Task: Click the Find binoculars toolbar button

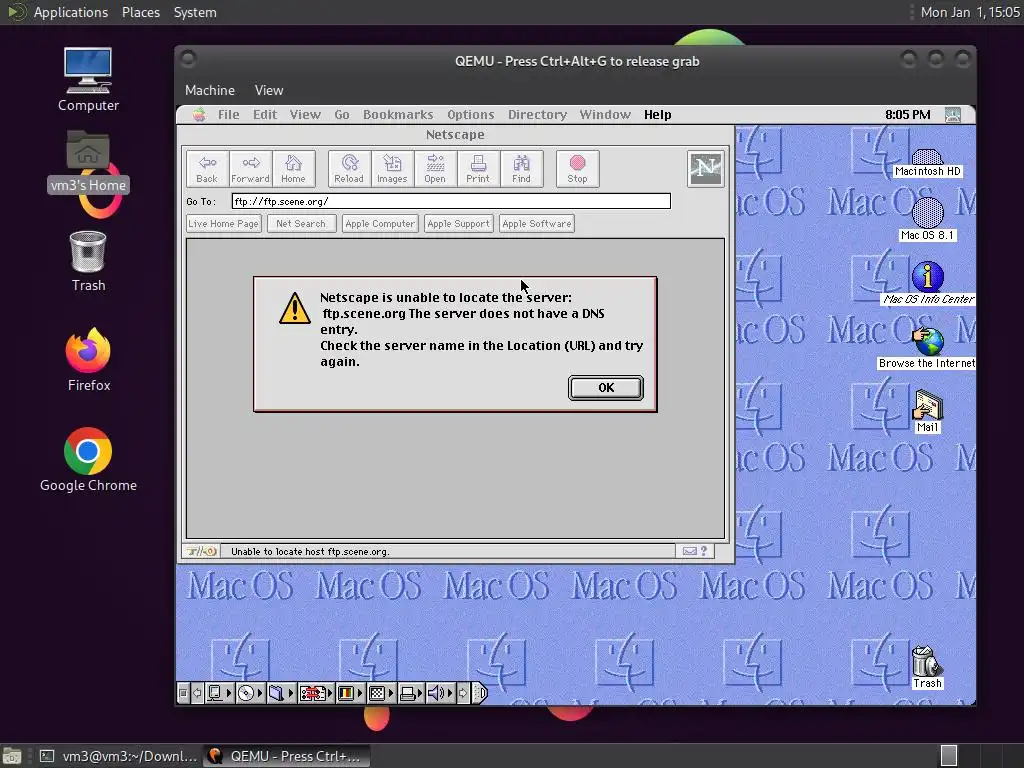Action: (521, 169)
